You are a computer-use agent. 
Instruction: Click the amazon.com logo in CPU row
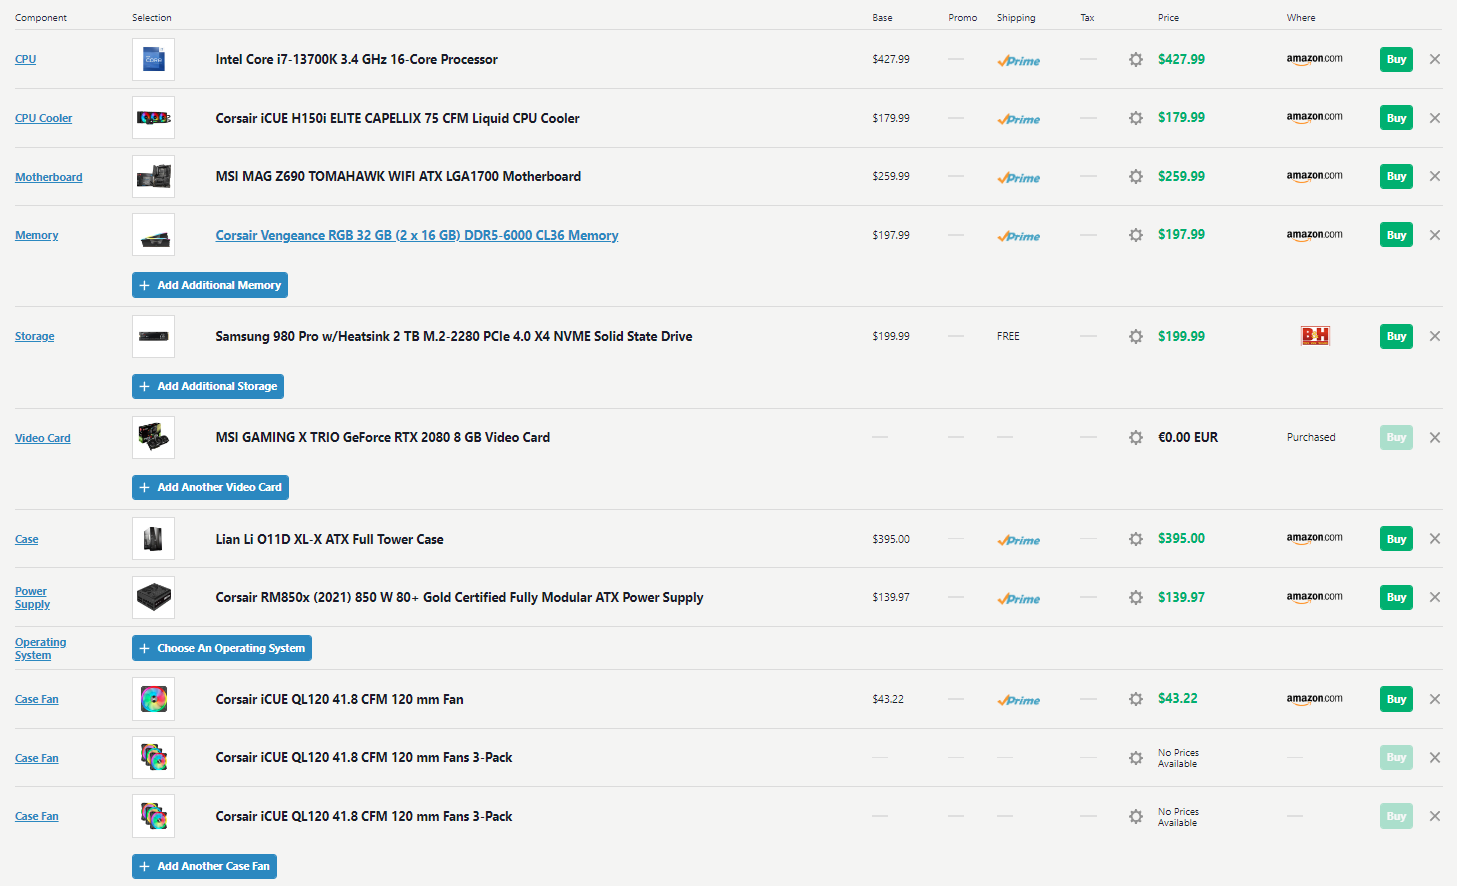point(1314,59)
